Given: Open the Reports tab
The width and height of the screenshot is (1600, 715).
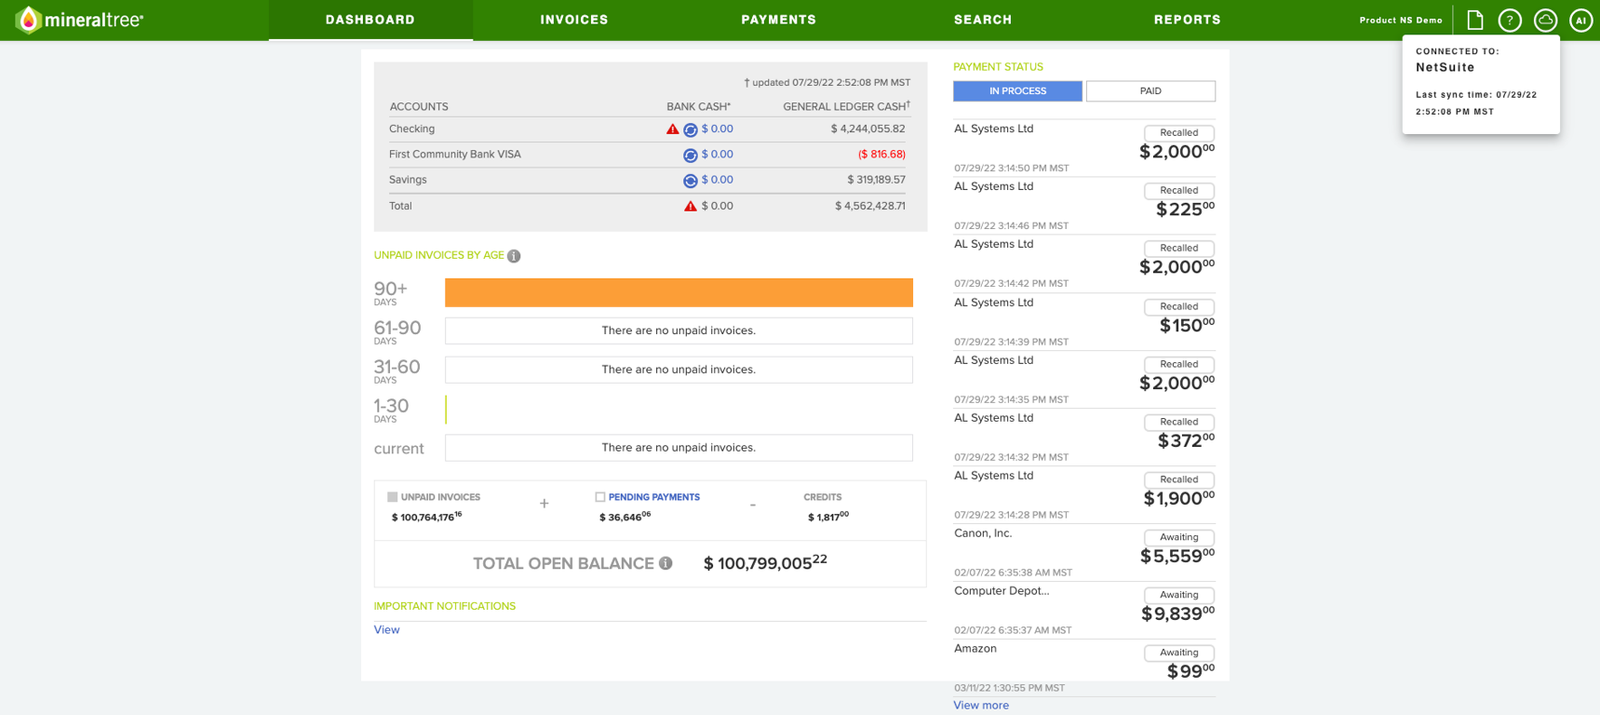Looking at the screenshot, I should click(x=1187, y=20).
